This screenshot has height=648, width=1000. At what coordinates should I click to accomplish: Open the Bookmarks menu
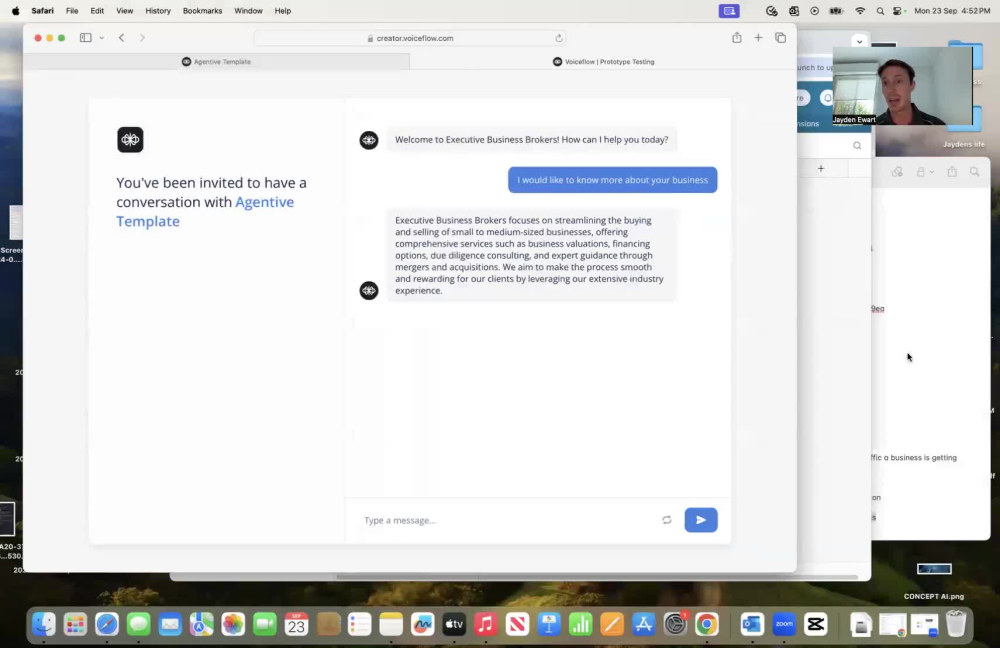pyautogui.click(x=202, y=11)
